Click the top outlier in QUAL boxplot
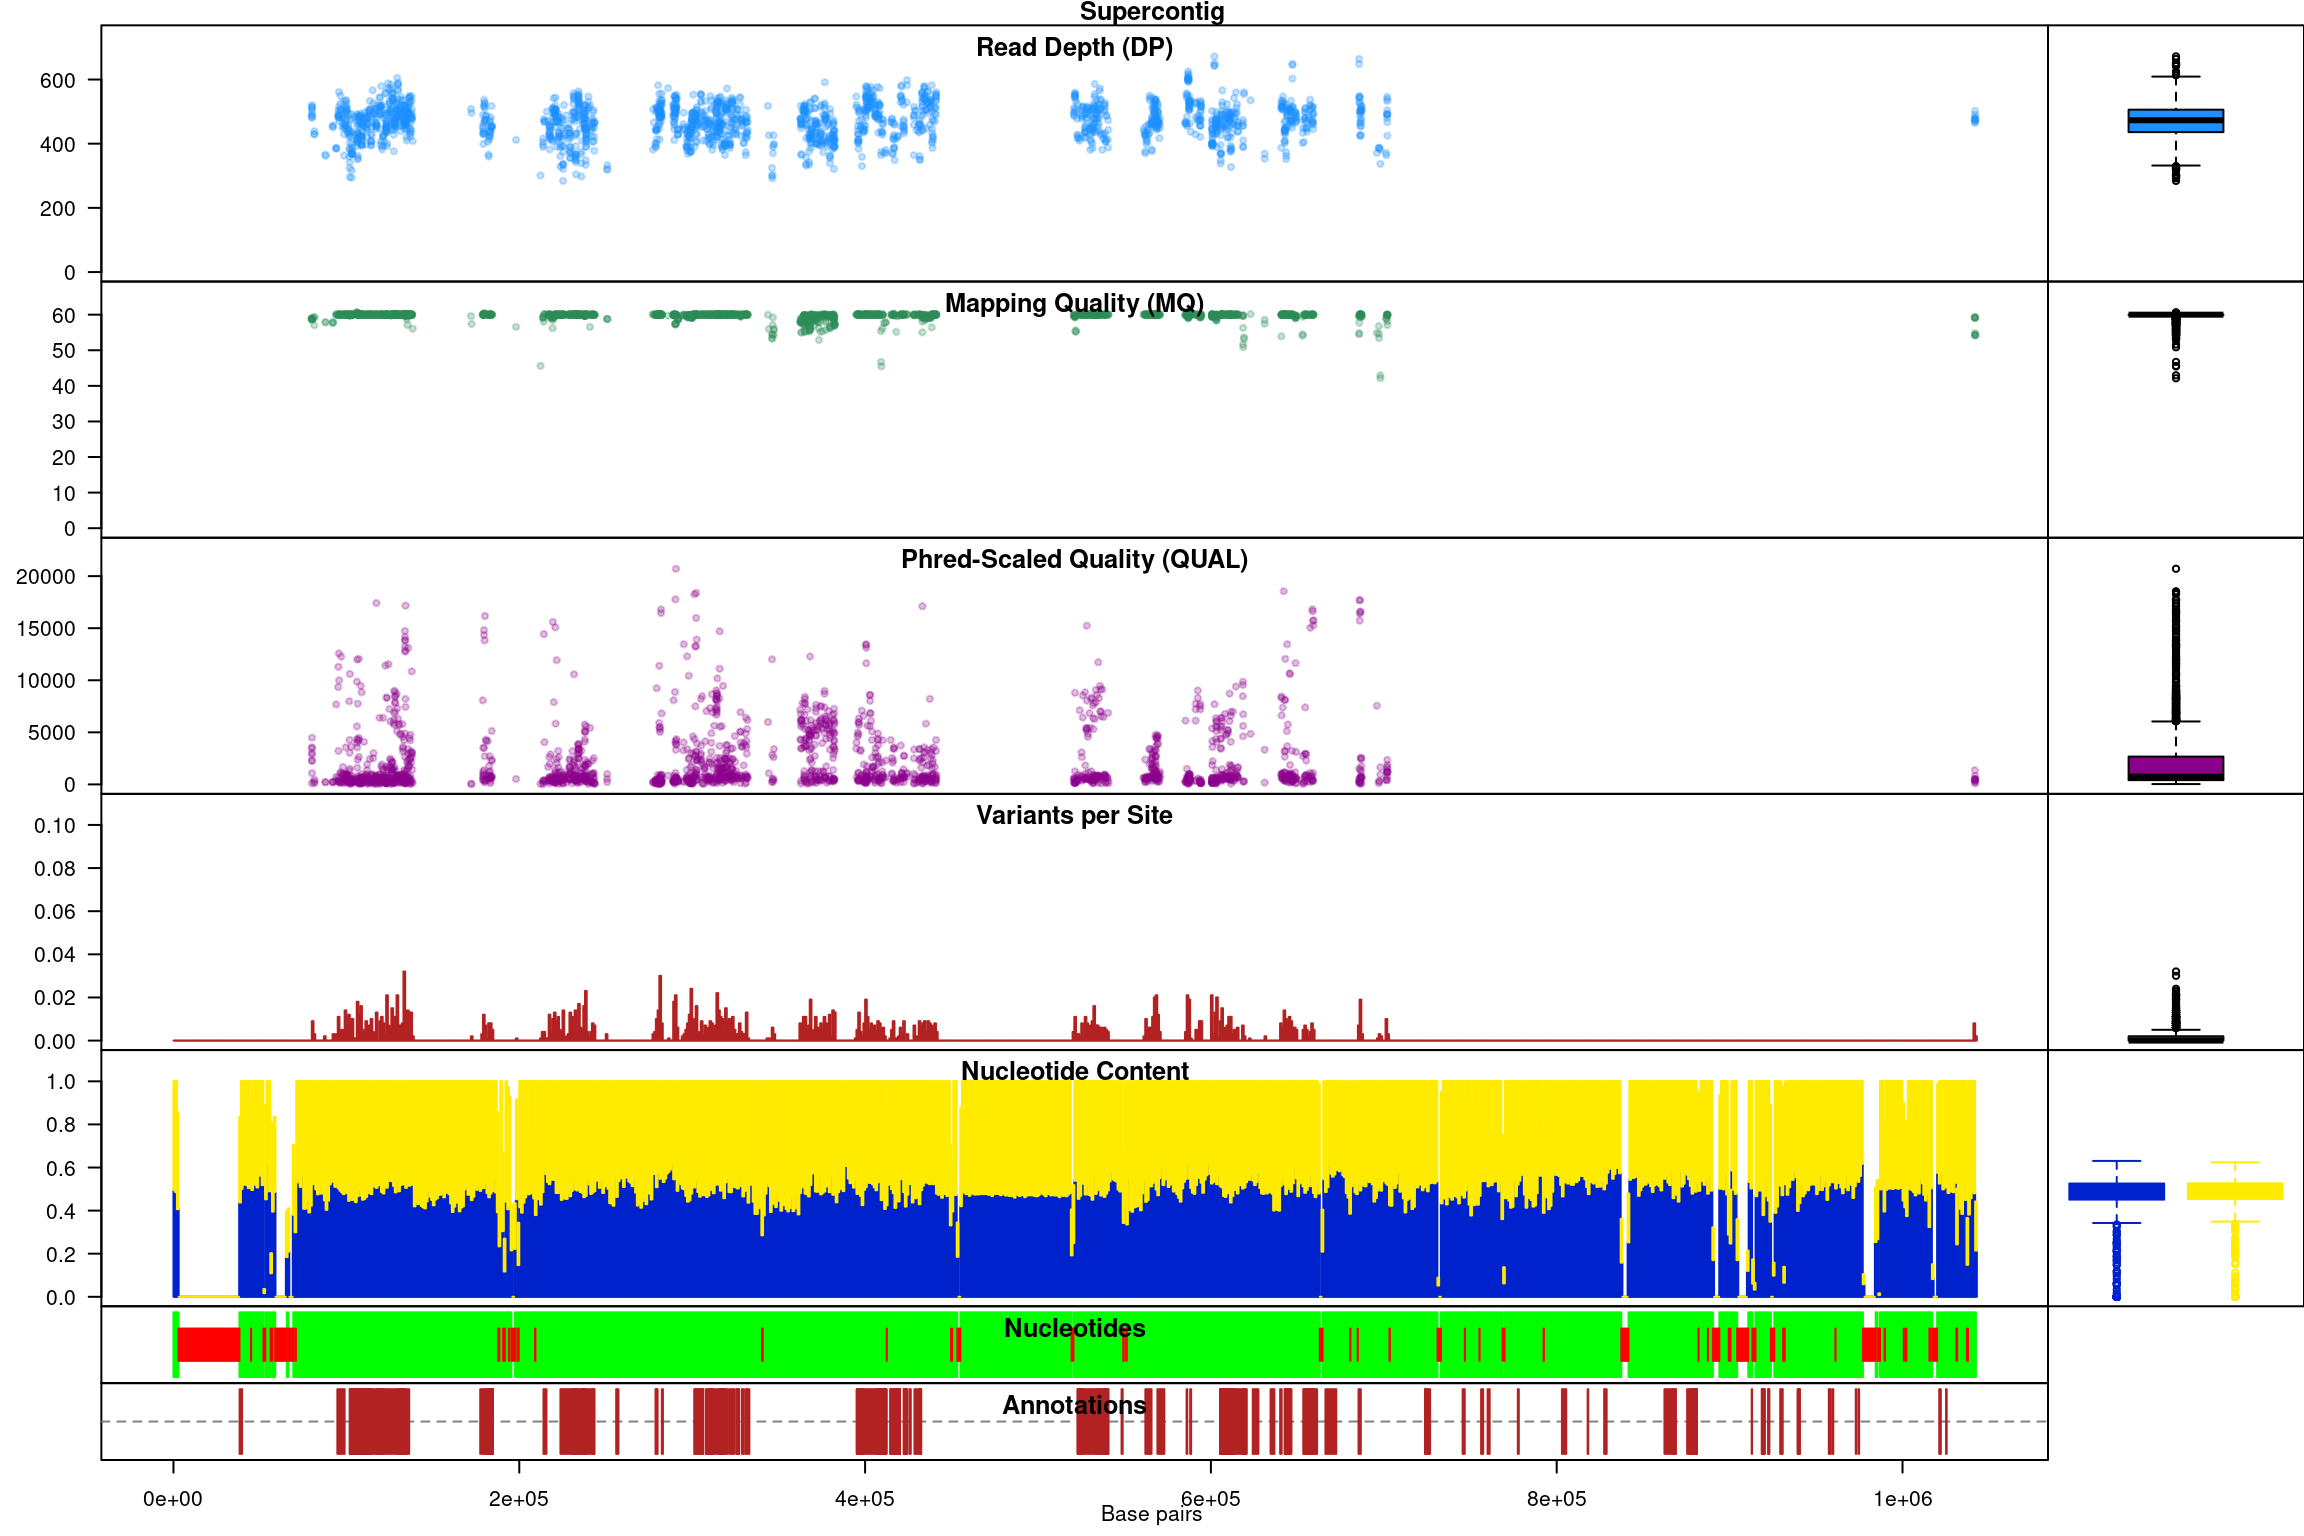This screenshot has width=2304, height=1536. [2176, 569]
